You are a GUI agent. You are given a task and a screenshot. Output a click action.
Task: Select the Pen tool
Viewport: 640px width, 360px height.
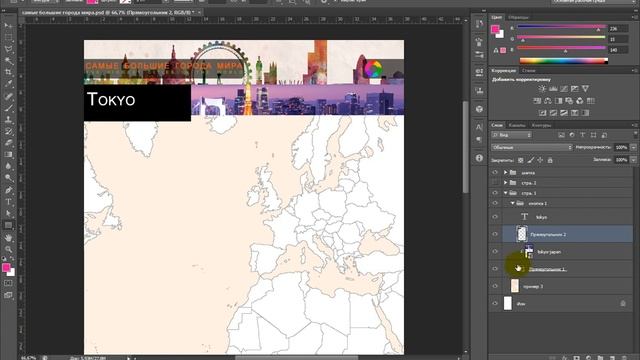pyautogui.click(x=8, y=190)
